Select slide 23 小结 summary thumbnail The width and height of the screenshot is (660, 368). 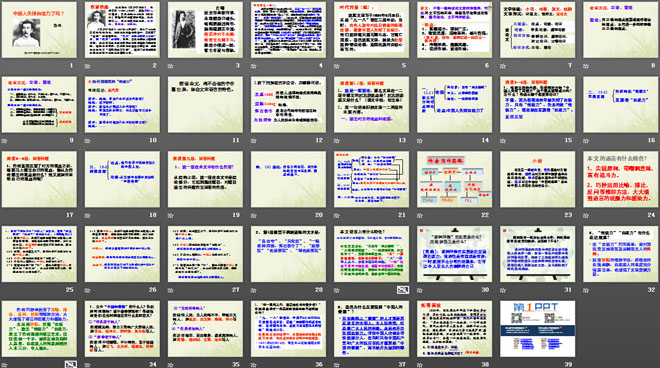coord(538,179)
